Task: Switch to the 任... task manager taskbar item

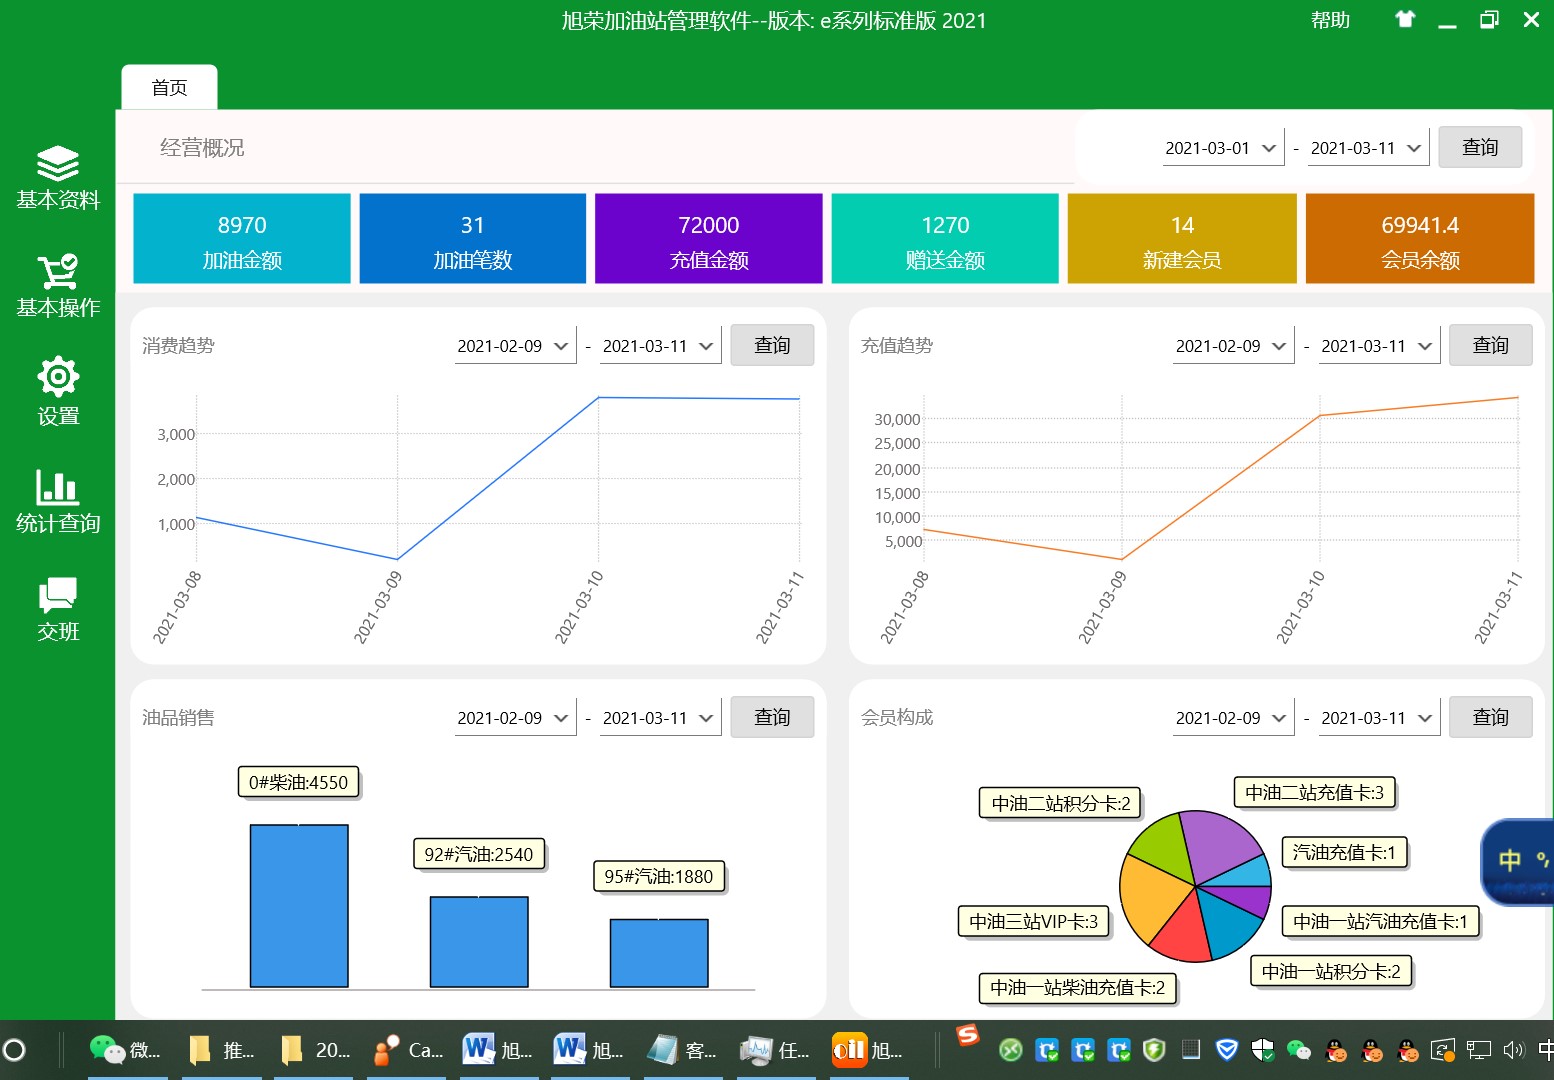Action: coord(775,1050)
